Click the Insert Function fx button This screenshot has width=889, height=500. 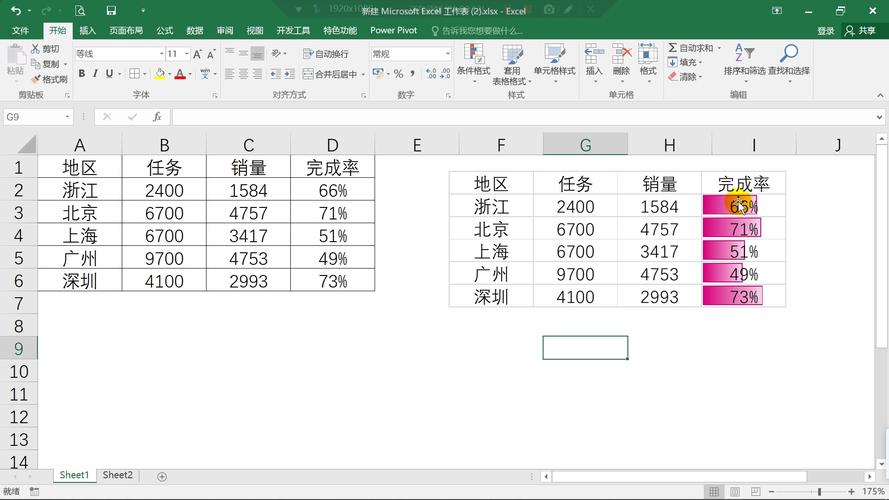pyautogui.click(x=157, y=117)
